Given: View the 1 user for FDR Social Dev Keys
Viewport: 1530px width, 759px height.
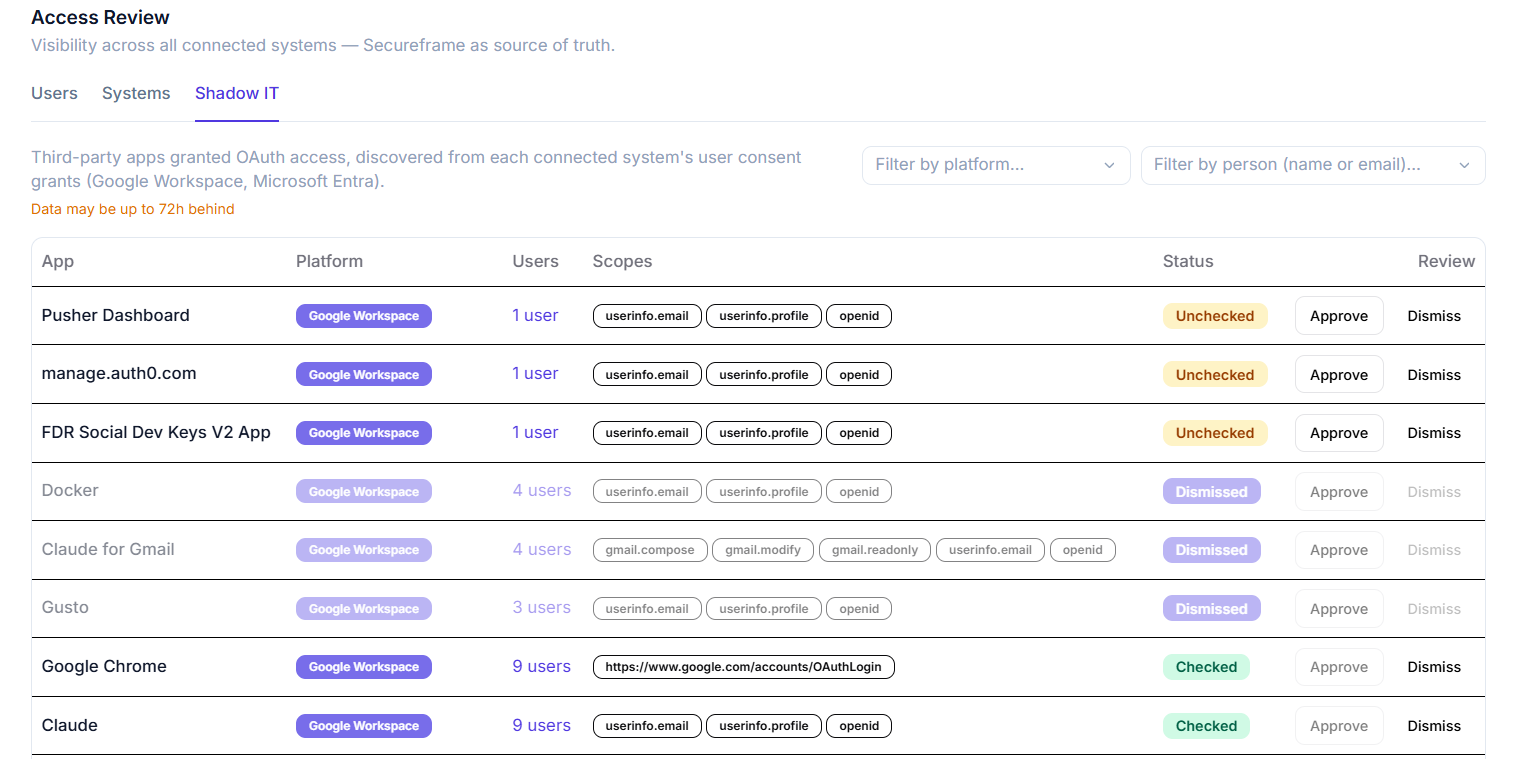Looking at the screenshot, I should tap(535, 432).
